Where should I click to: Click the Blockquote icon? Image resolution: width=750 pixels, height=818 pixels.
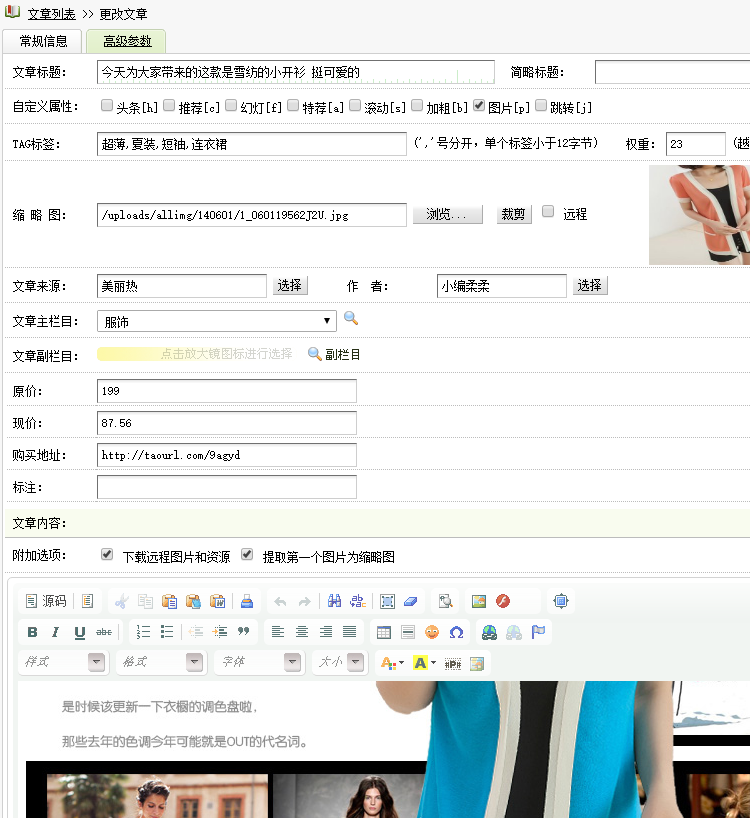pos(243,632)
